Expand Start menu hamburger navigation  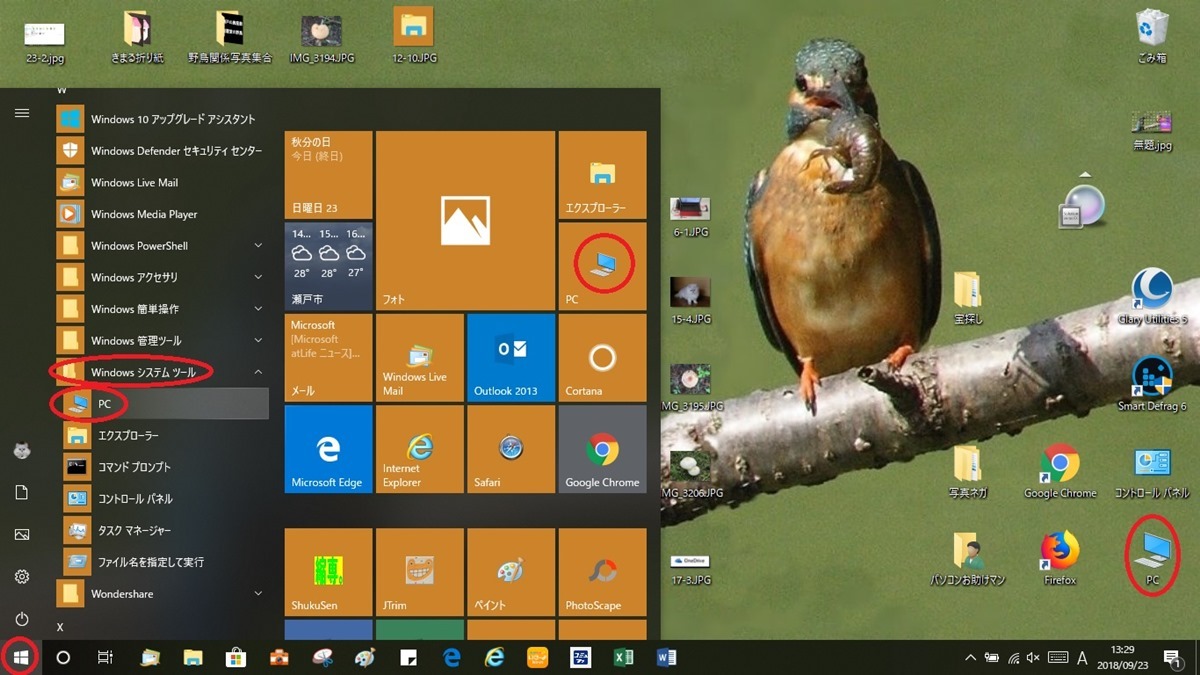pos(21,113)
